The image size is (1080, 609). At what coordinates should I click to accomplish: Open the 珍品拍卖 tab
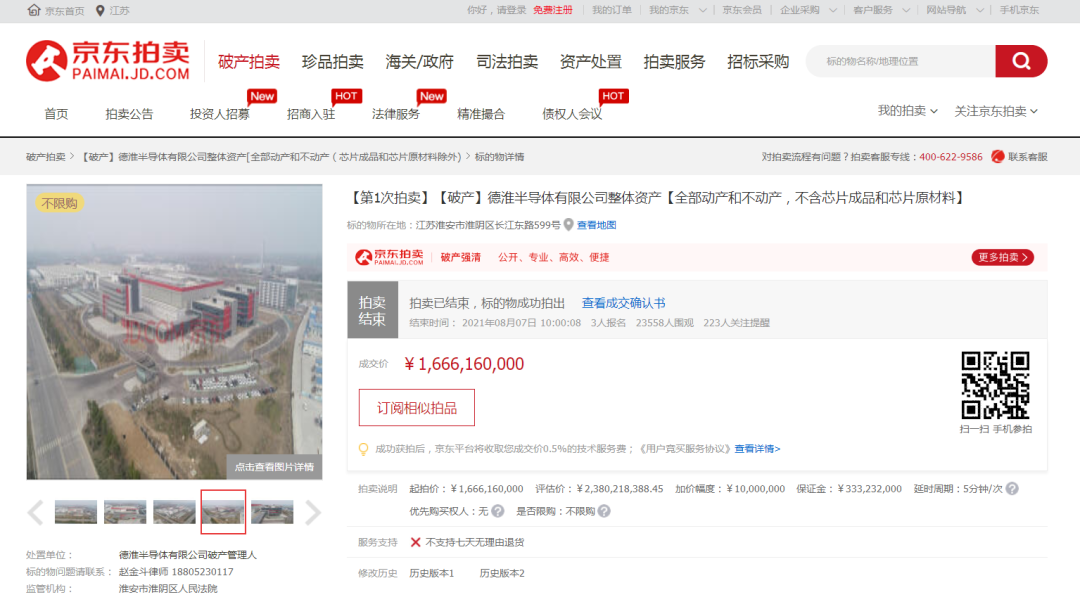pos(333,62)
